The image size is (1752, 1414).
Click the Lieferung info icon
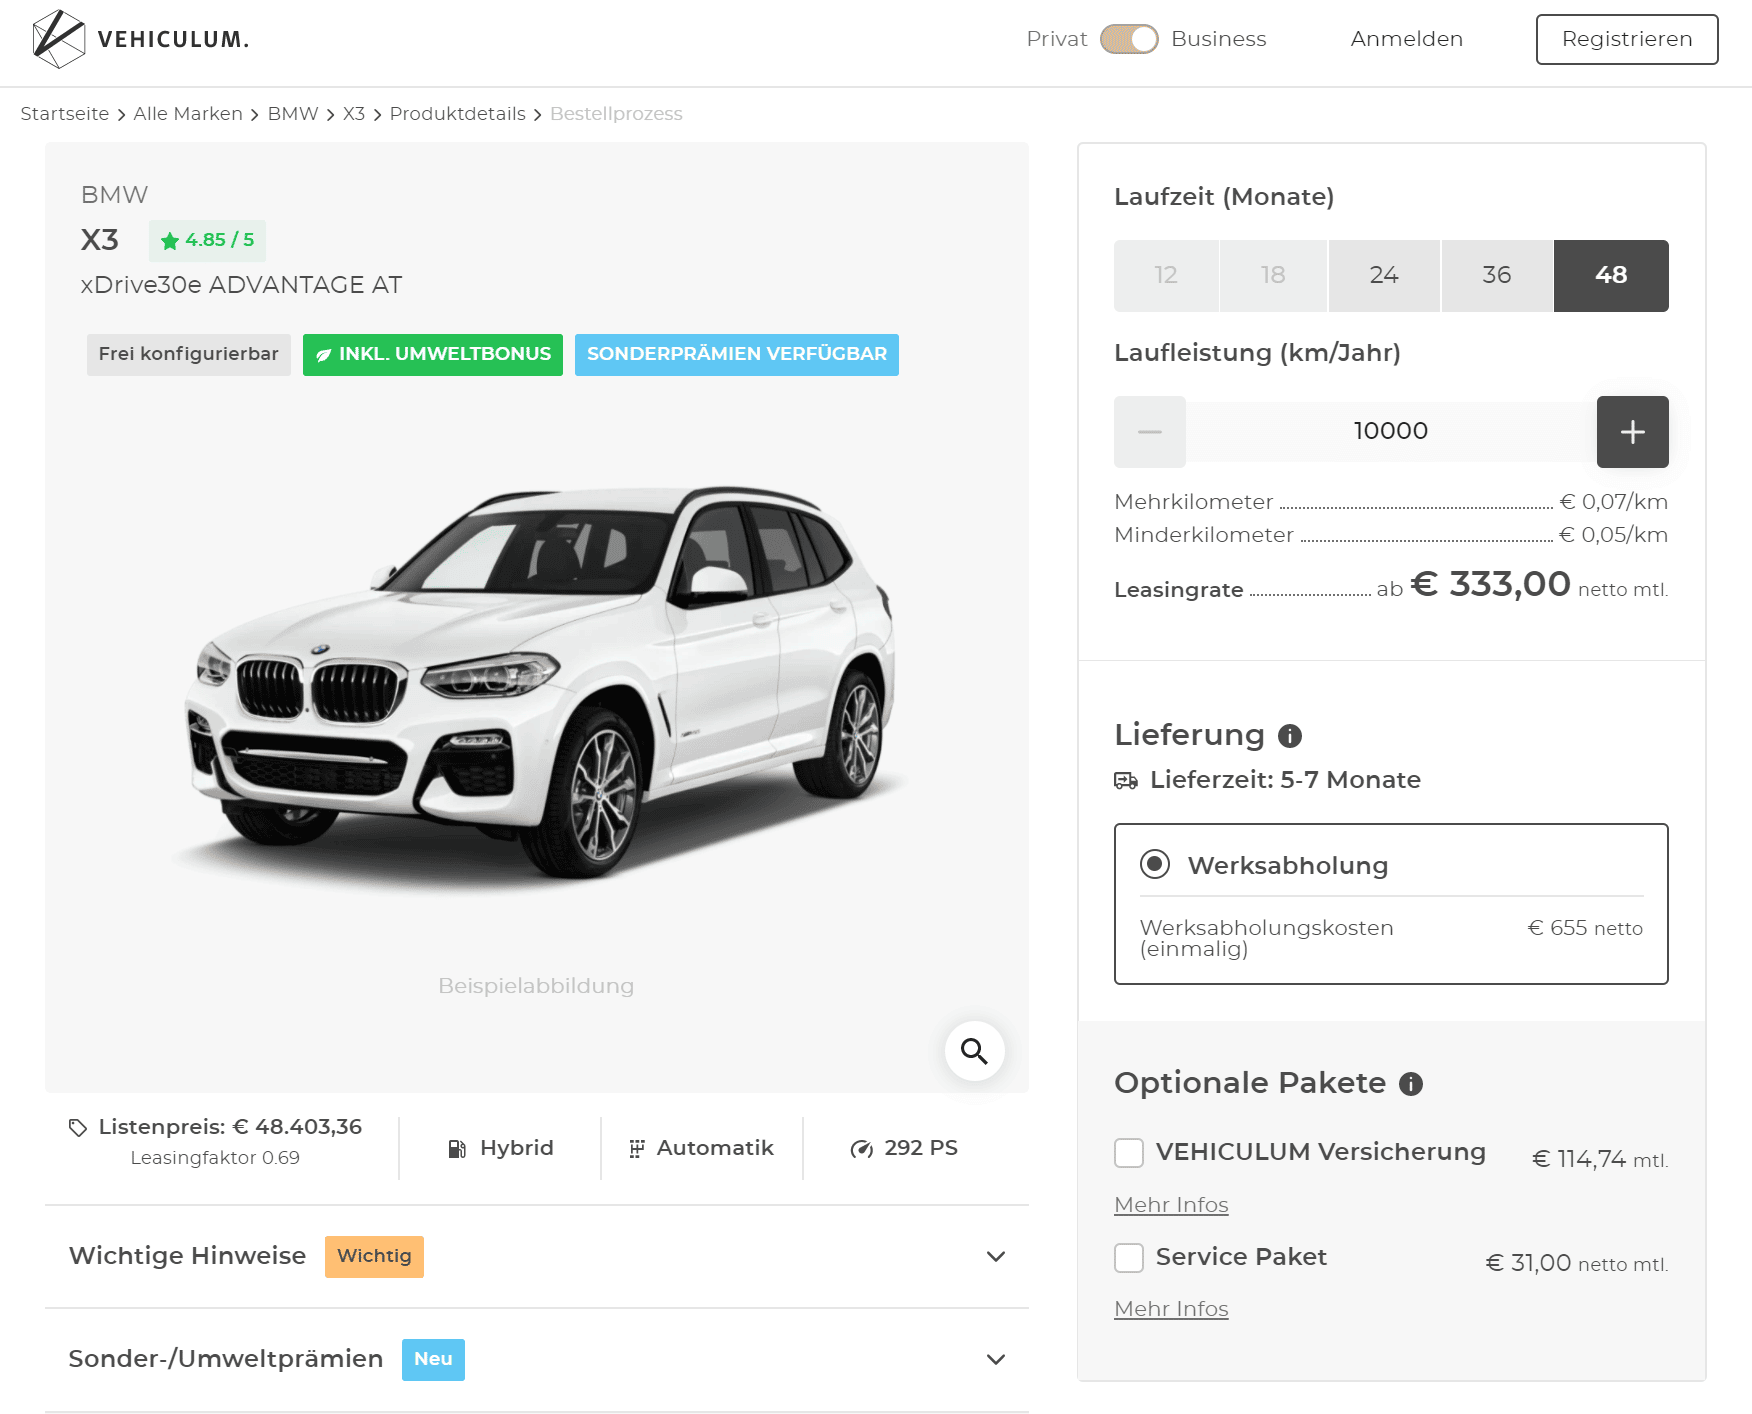1290,736
